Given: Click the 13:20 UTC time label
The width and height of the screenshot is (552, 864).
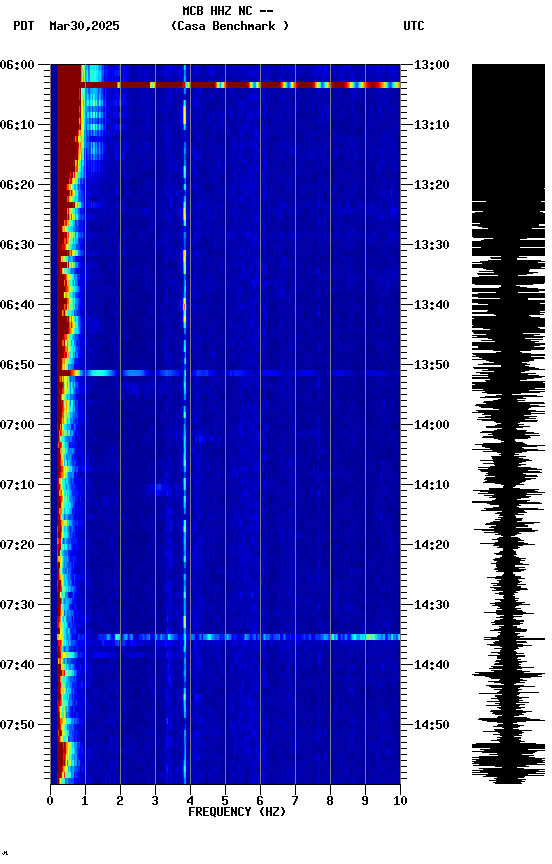Looking at the screenshot, I should [432, 185].
